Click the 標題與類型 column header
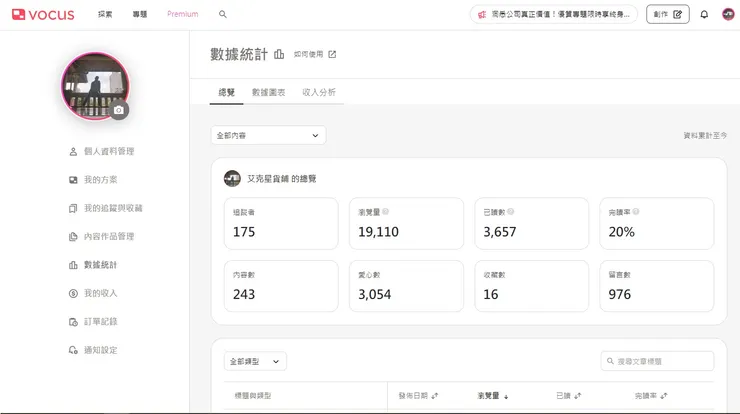Viewport: 740px width, 414px height. pos(253,396)
